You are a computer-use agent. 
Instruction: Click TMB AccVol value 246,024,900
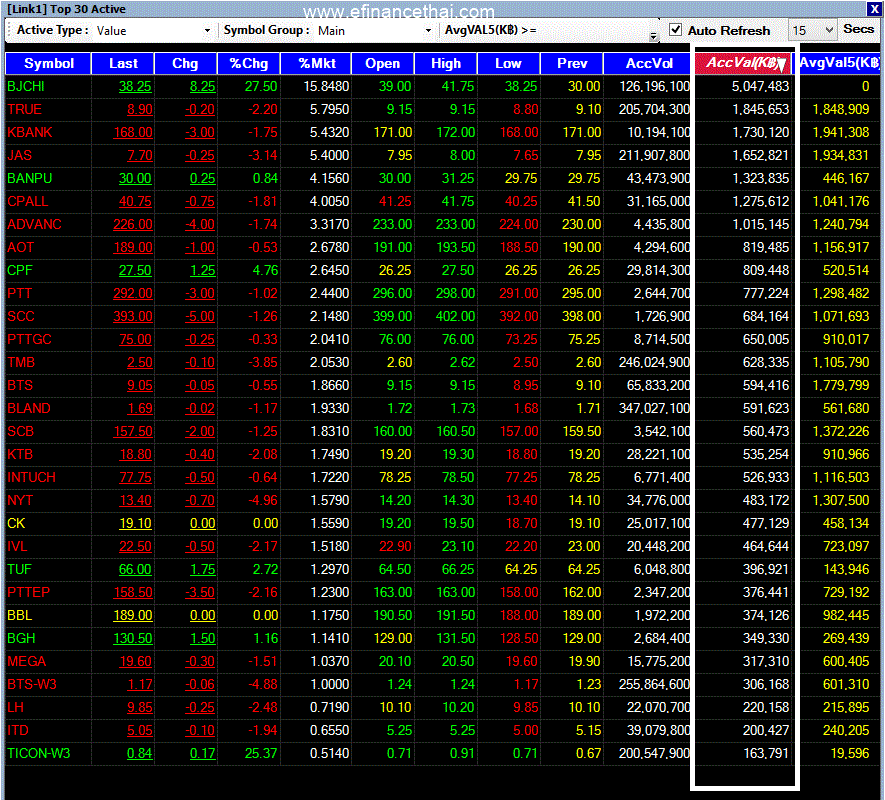pyautogui.click(x=654, y=362)
